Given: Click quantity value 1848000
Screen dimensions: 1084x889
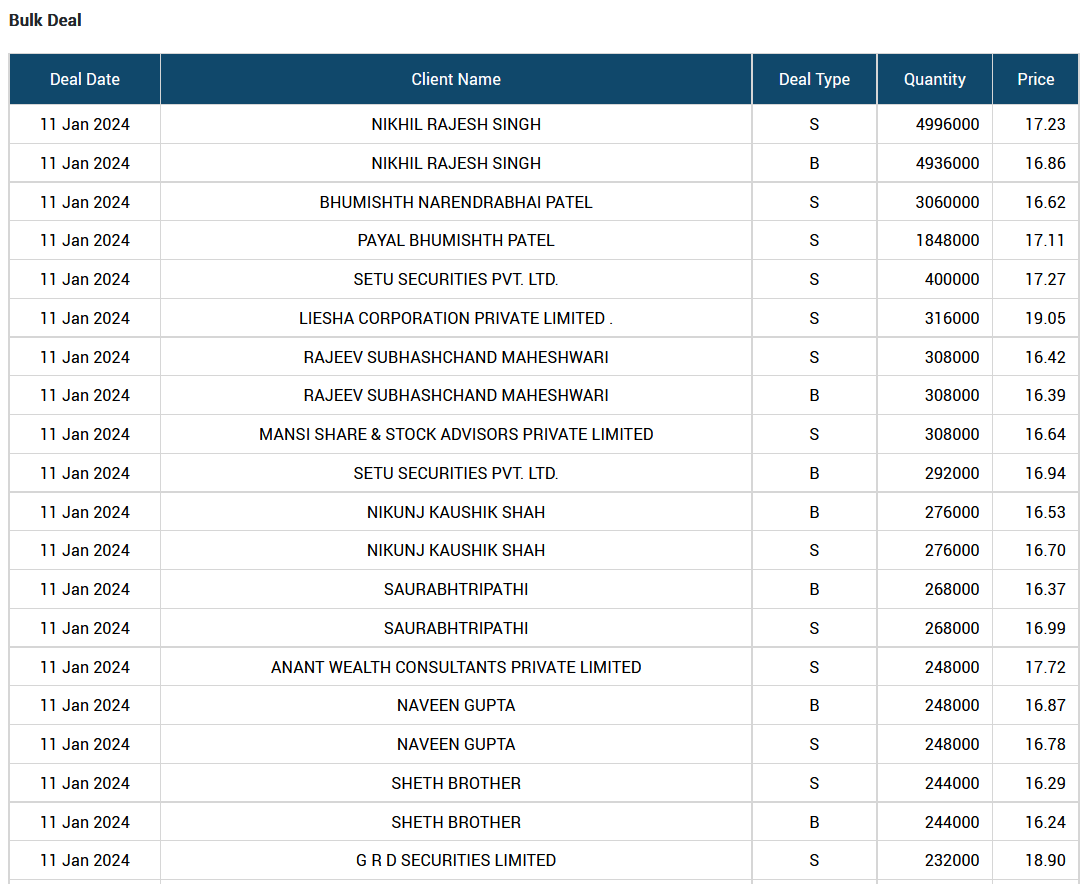Looking at the screenshot, I should tap(947, 241).
